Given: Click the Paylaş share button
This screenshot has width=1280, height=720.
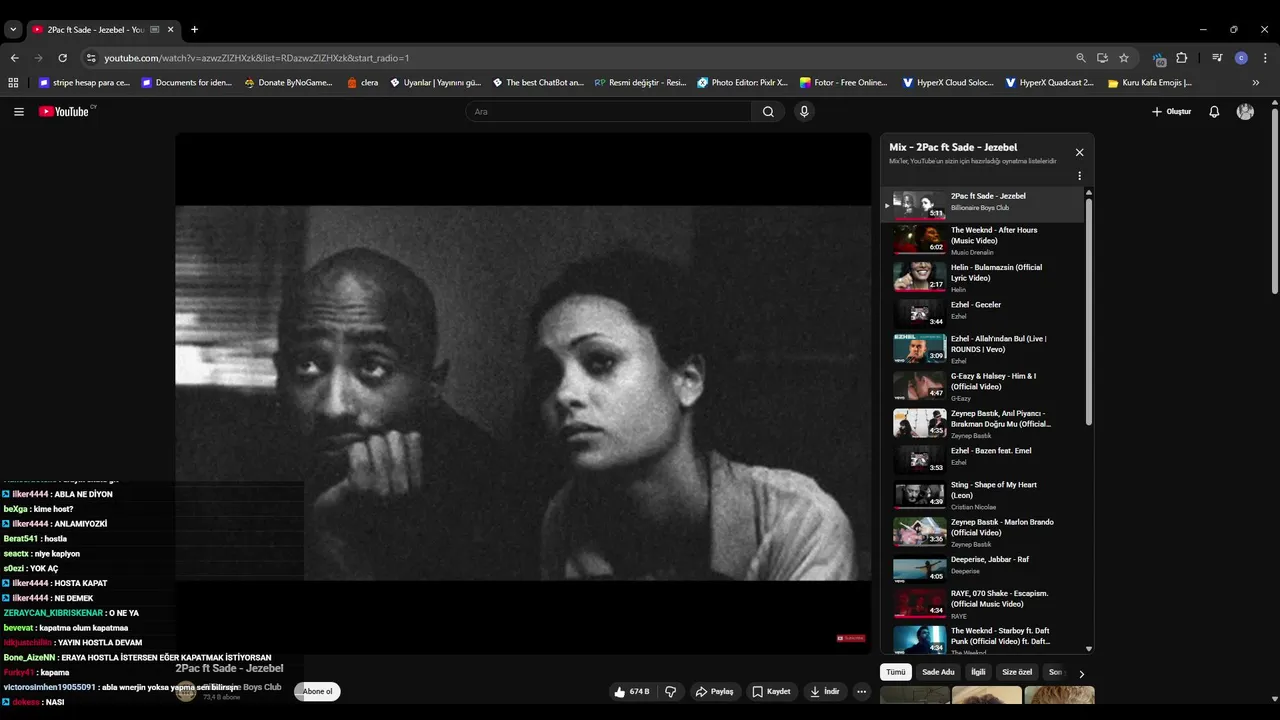Looking at the screenshot, I should (715, 691).
